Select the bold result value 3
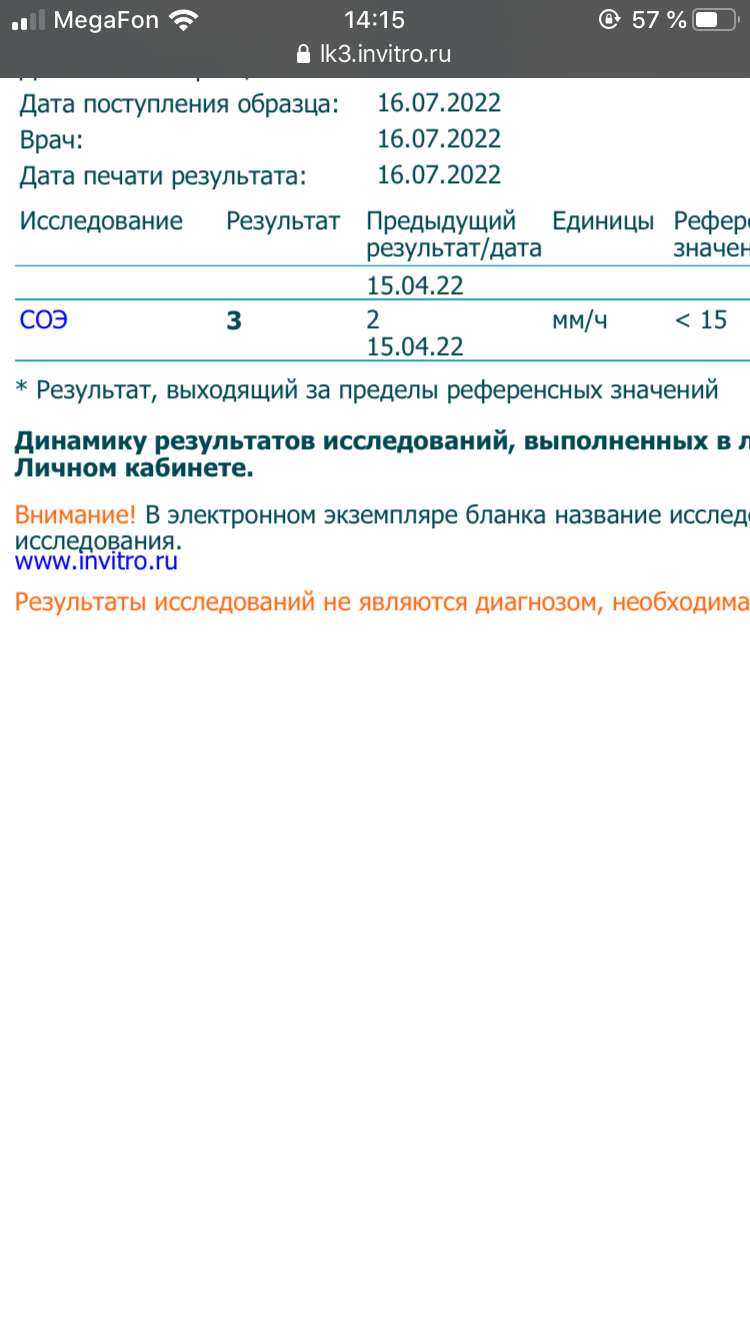 (x=234, y=321)
